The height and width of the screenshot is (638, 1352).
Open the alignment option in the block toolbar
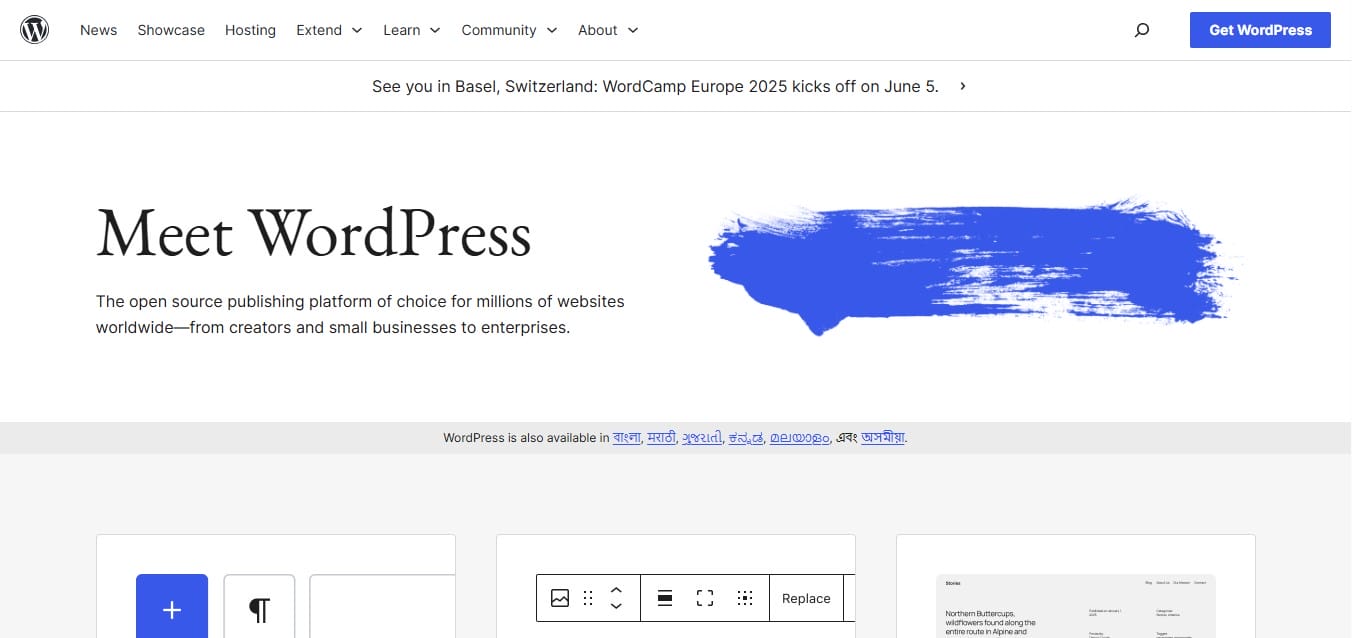tap(664, 597)
